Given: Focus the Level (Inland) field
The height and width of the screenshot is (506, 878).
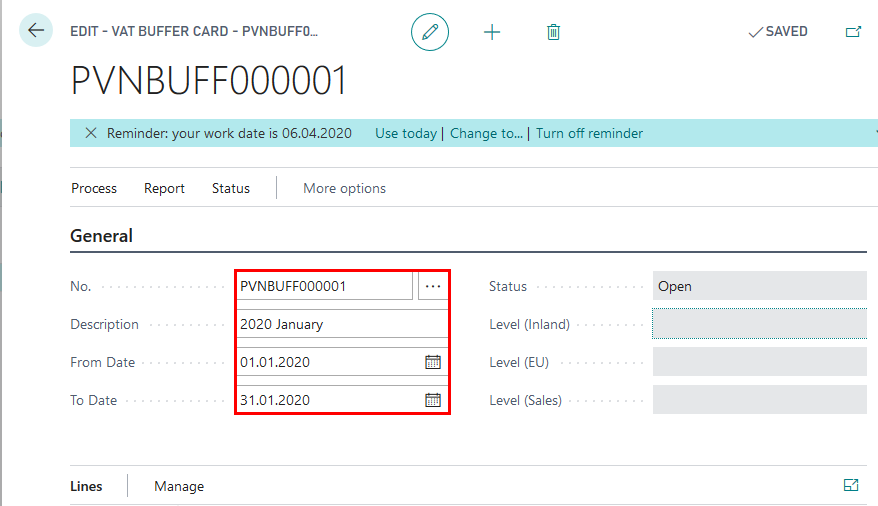Looking at the screenshot, I should pos(759,324).
